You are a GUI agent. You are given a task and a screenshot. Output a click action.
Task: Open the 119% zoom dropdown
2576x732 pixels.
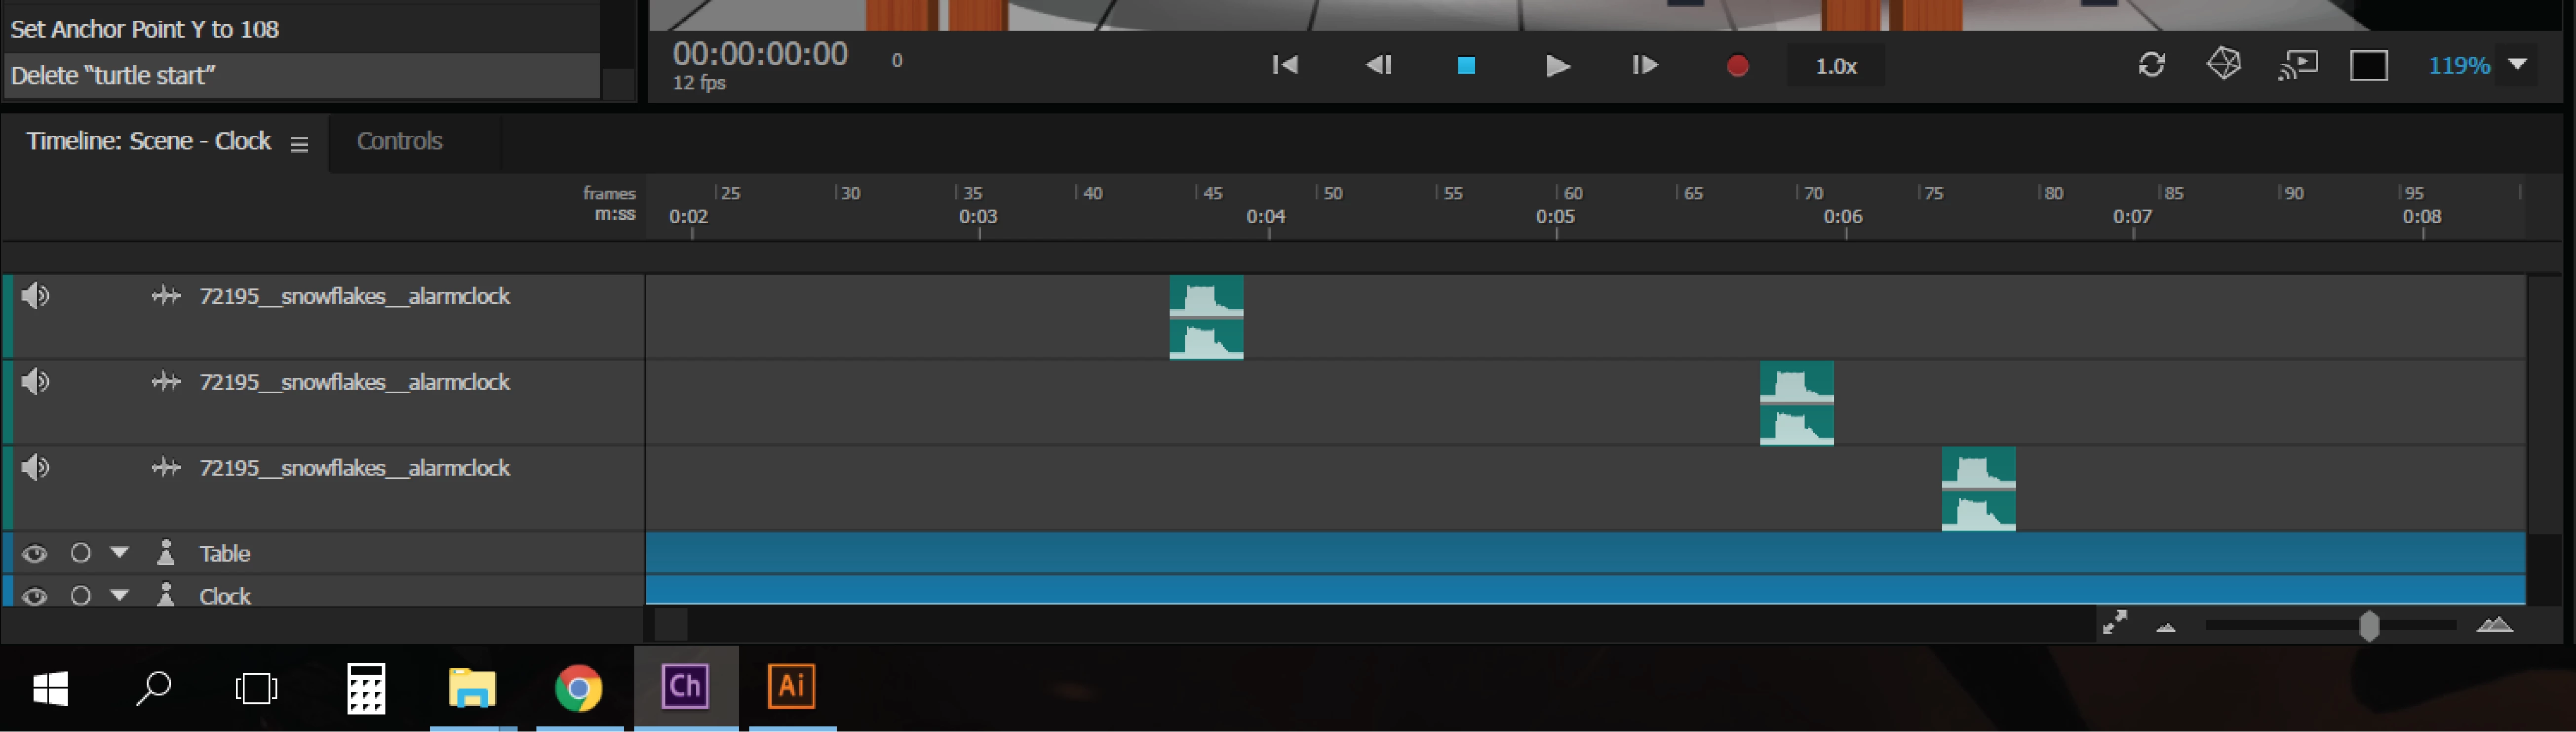(2518, 65)
